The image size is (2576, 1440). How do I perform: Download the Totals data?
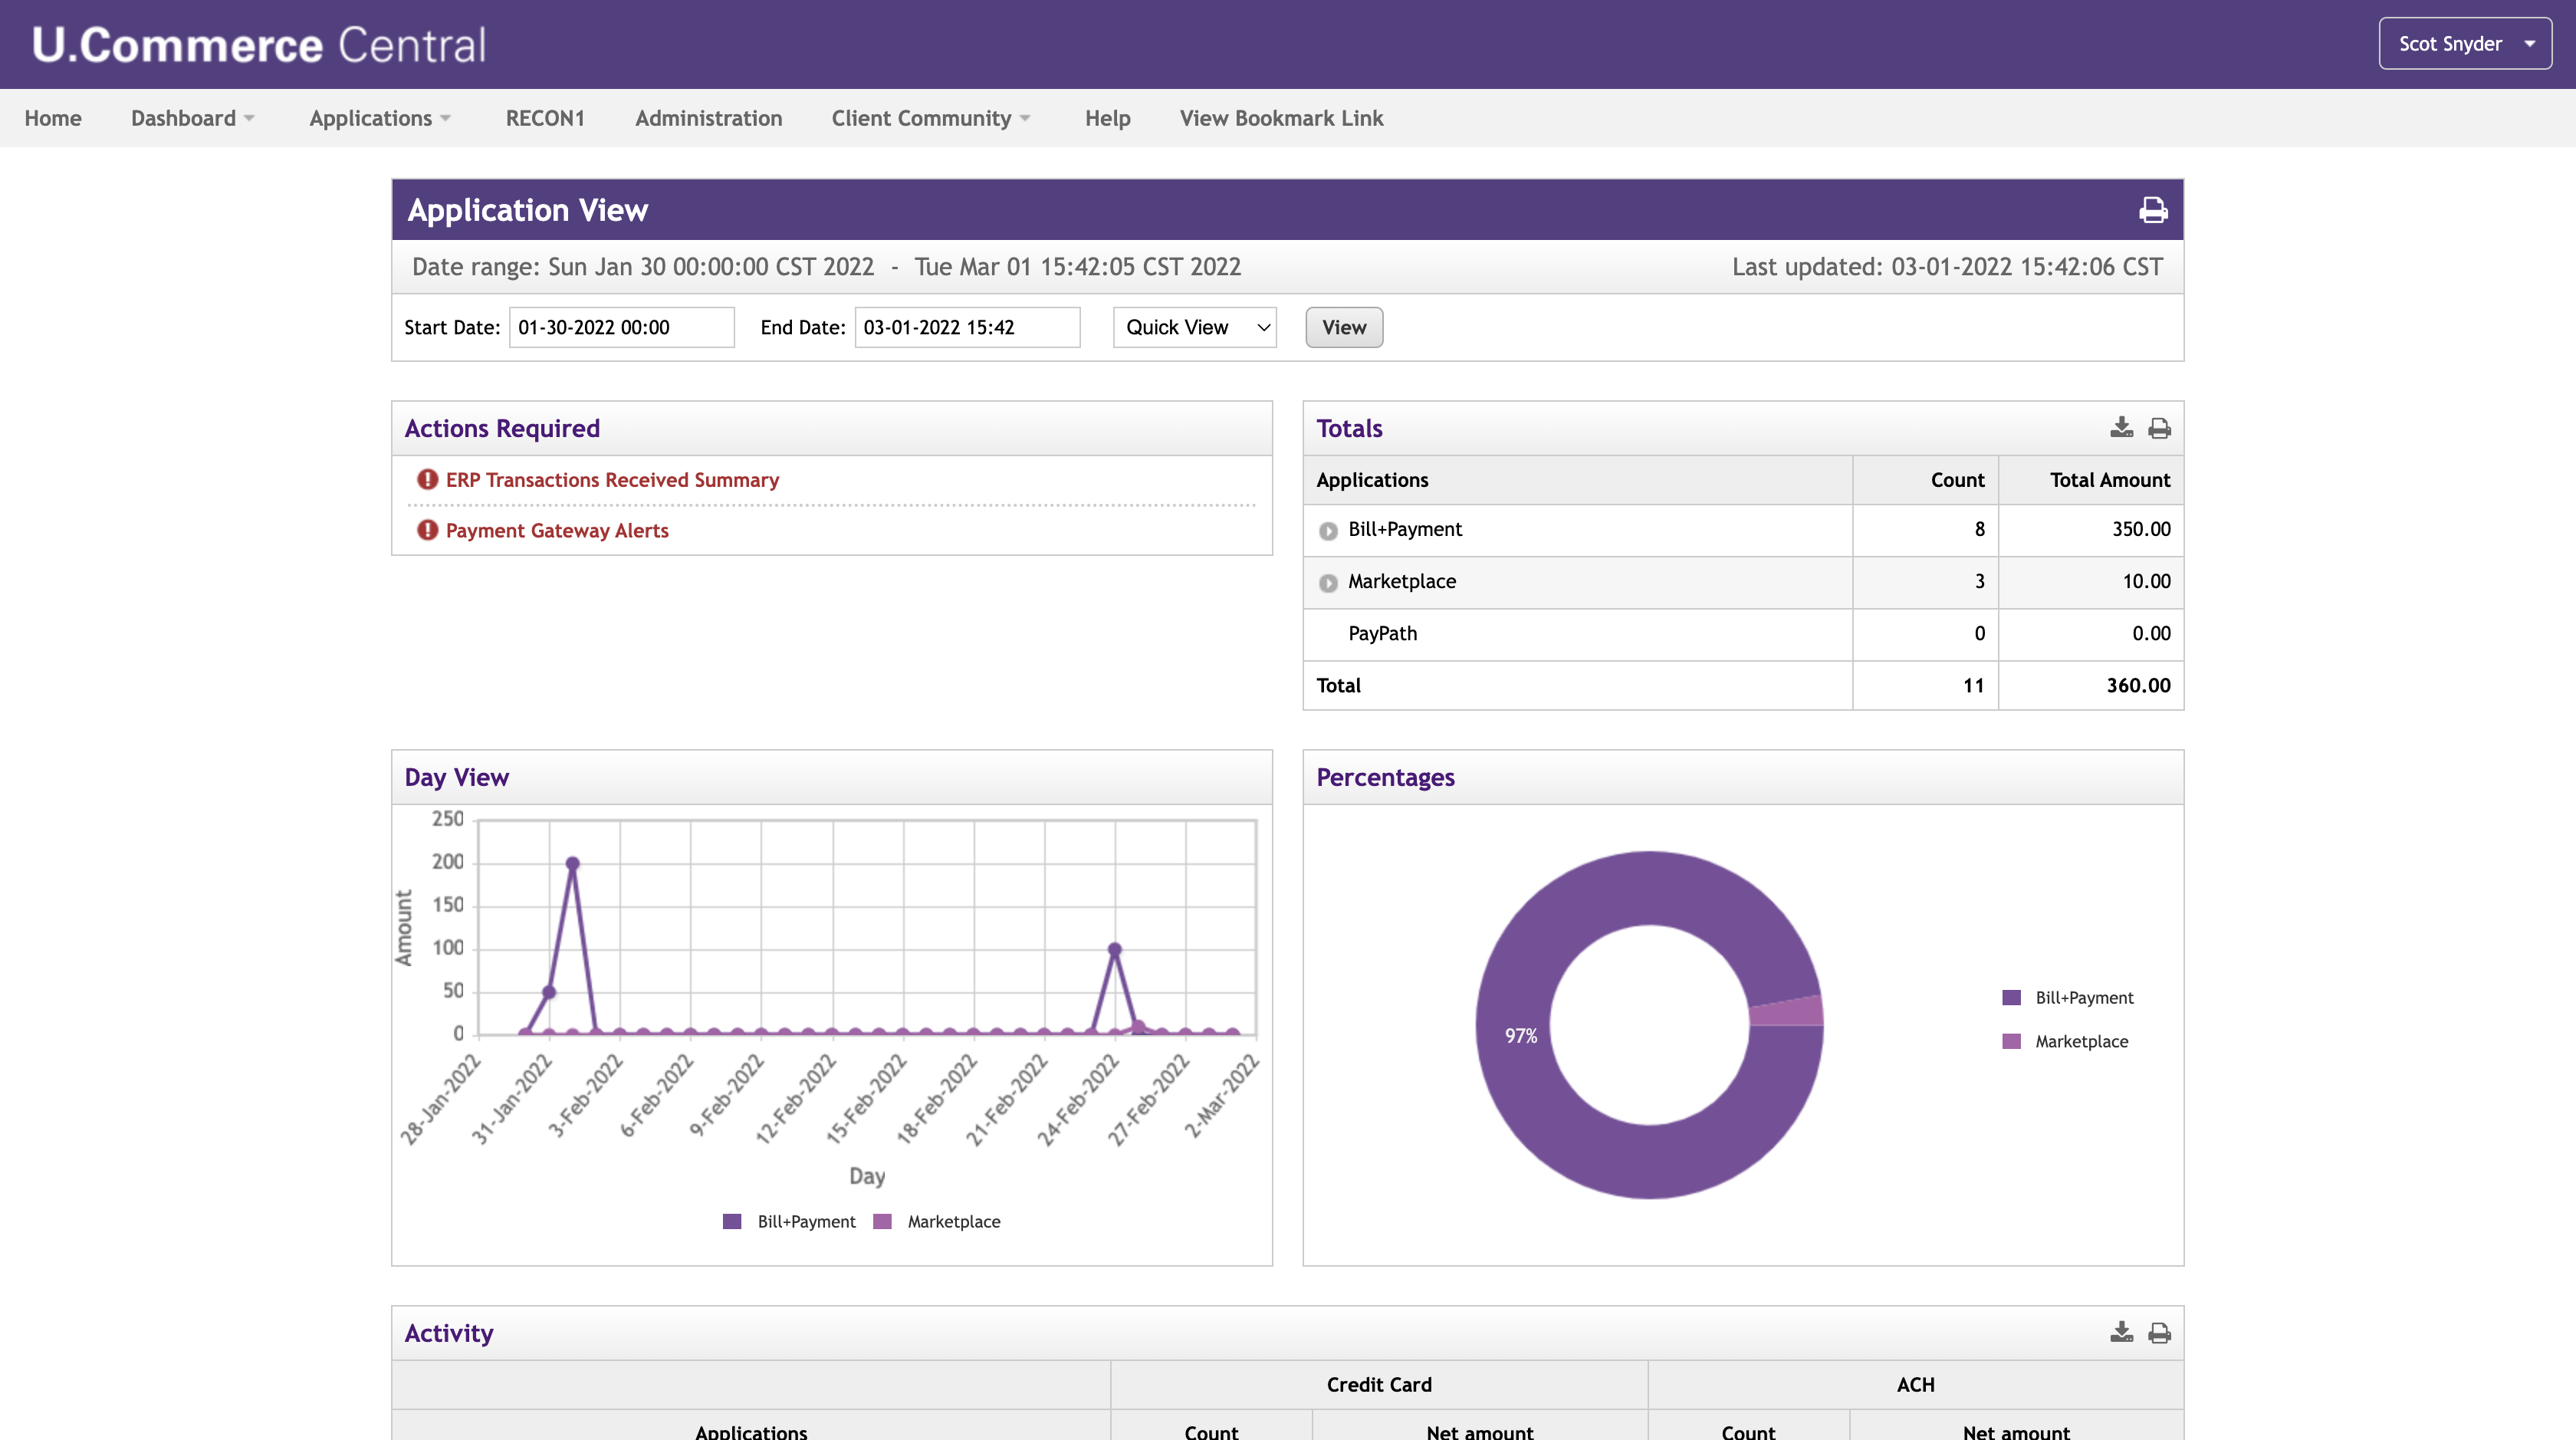pyautogui.click(x=2120, y=428)
